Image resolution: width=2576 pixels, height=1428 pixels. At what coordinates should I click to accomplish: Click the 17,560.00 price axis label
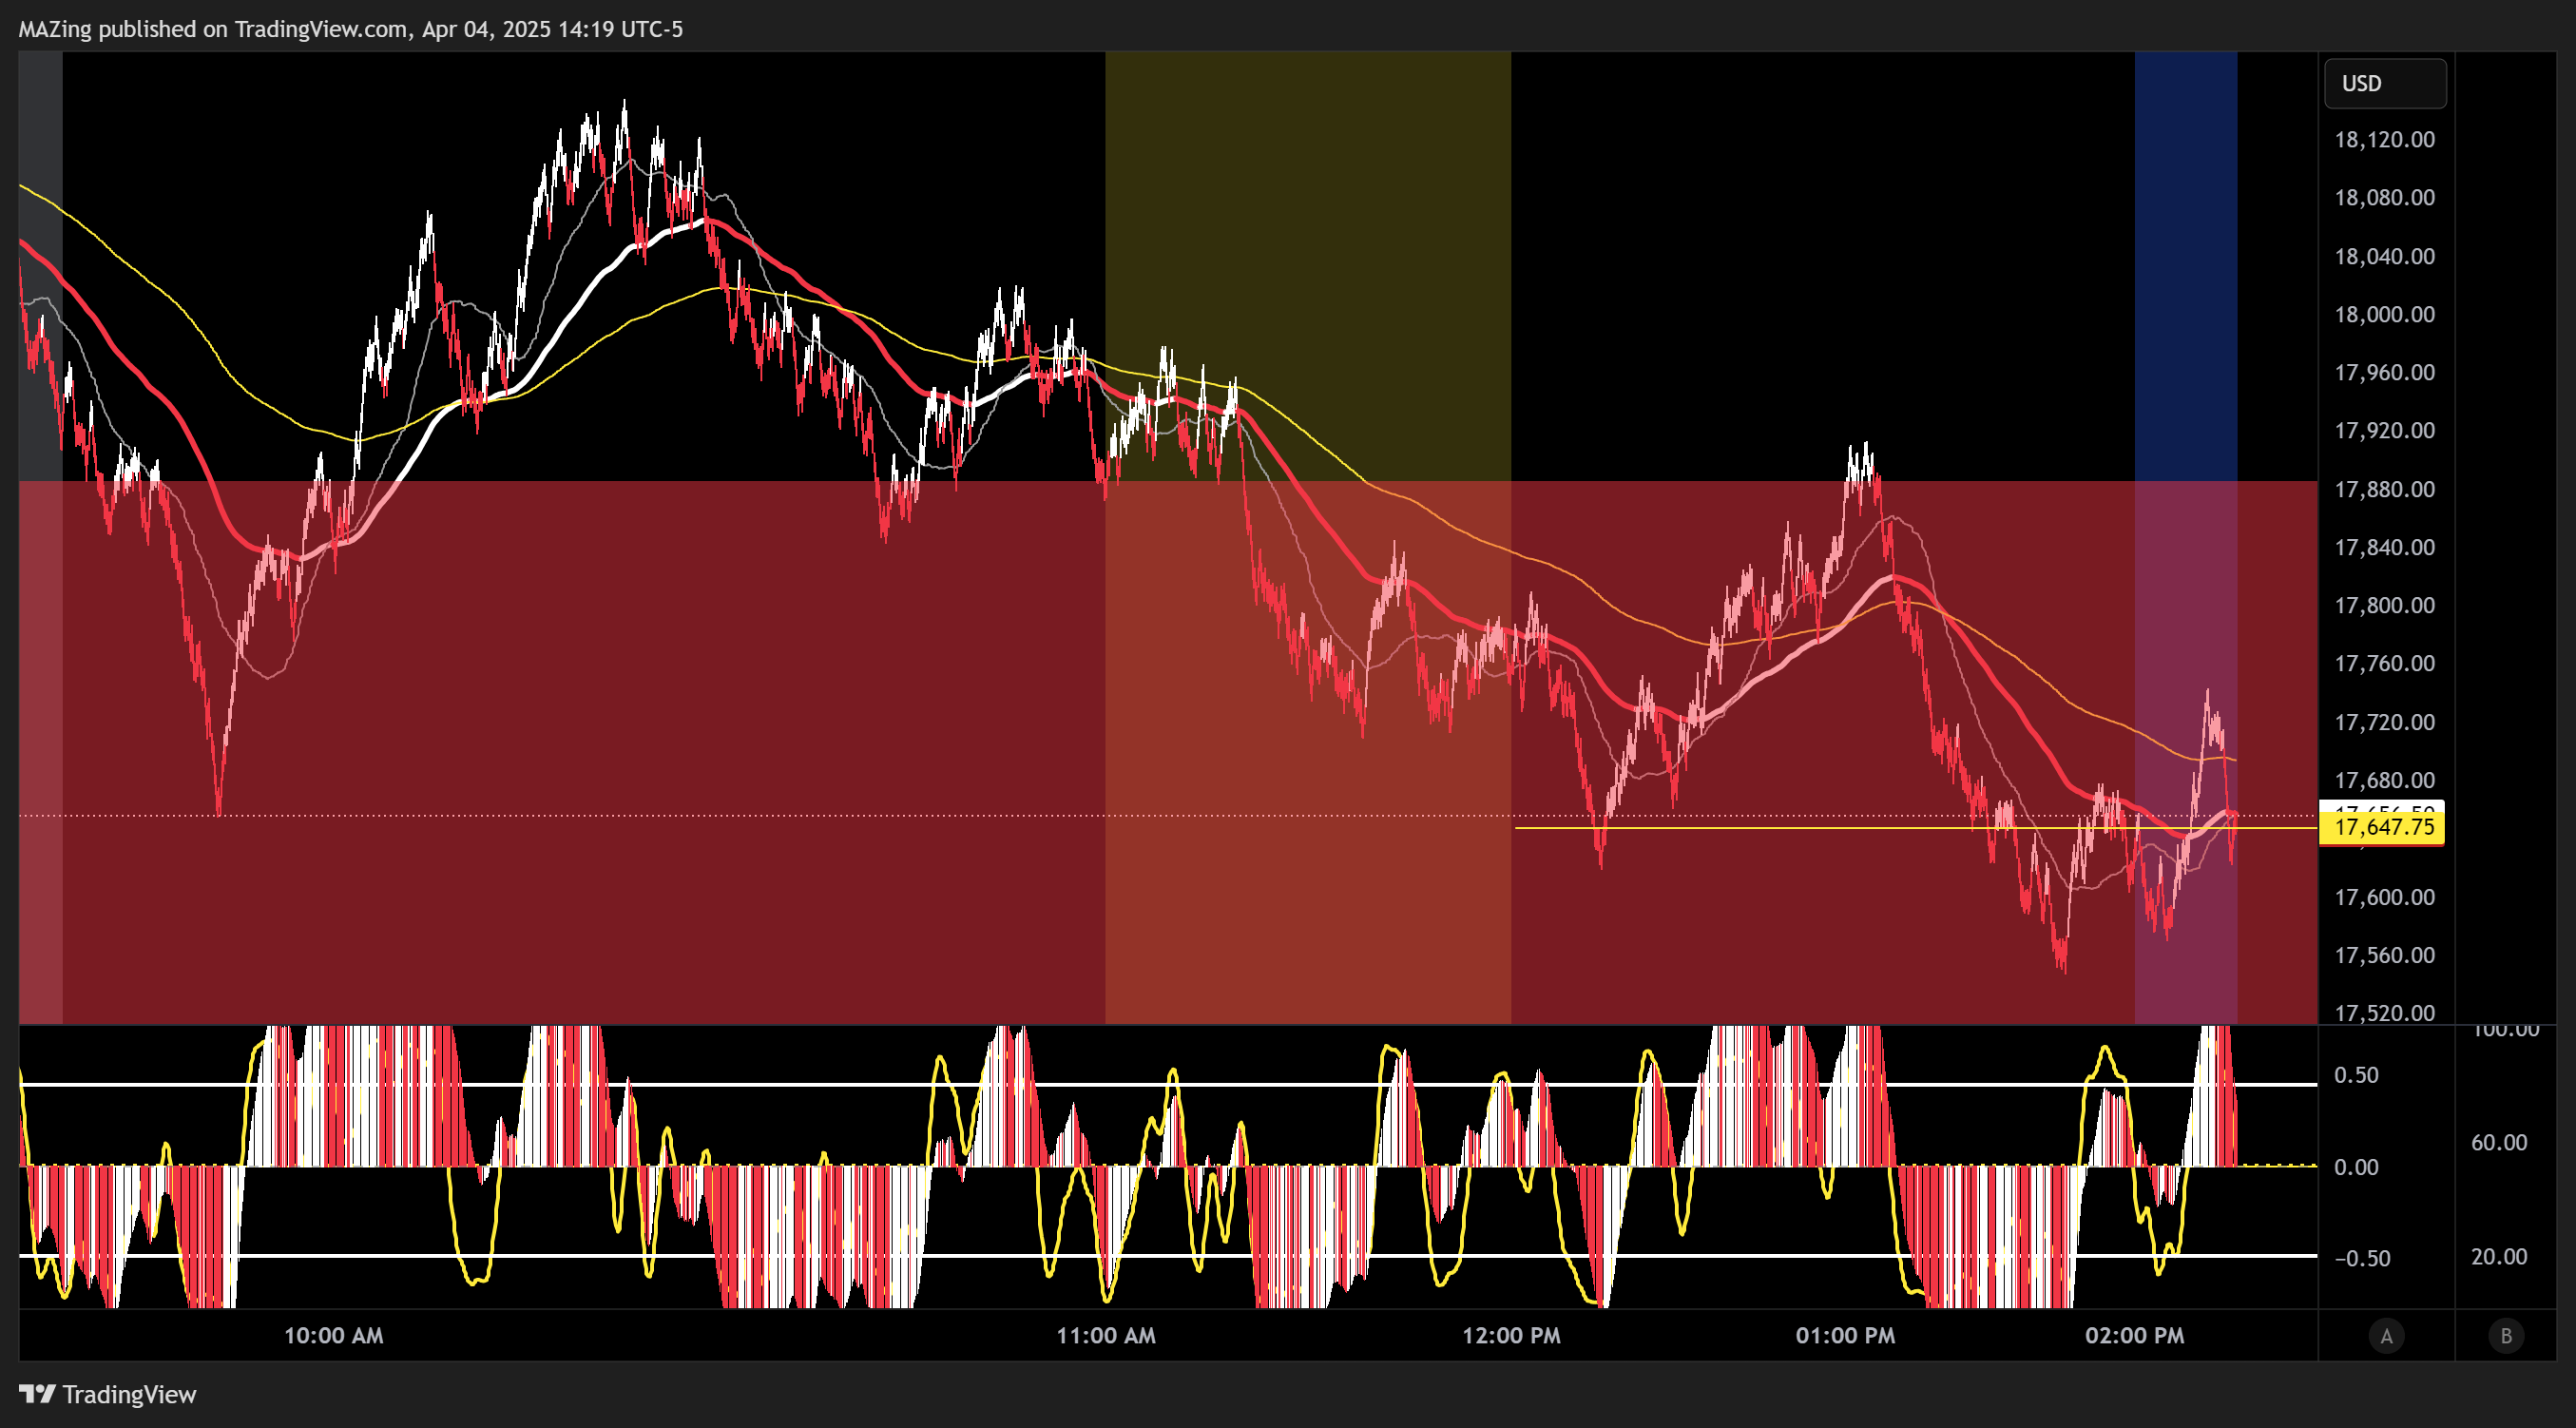(2384, 955)
